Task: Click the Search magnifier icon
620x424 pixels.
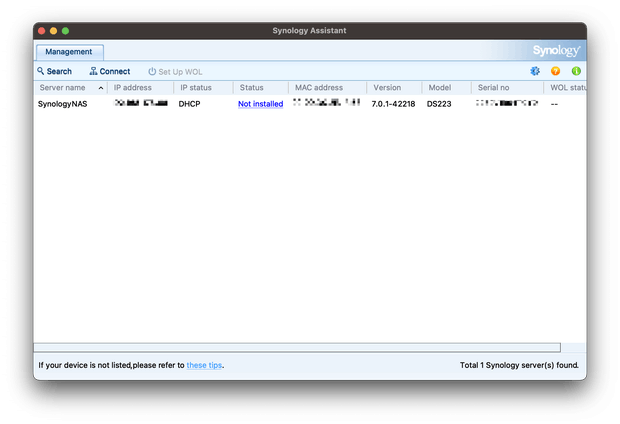Action: point(41,71)
